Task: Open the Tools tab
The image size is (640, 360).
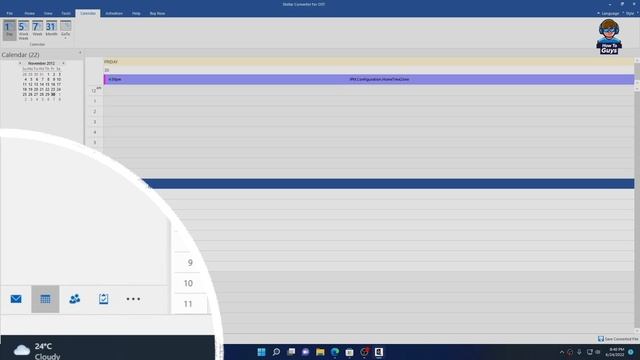Action: 66,13
